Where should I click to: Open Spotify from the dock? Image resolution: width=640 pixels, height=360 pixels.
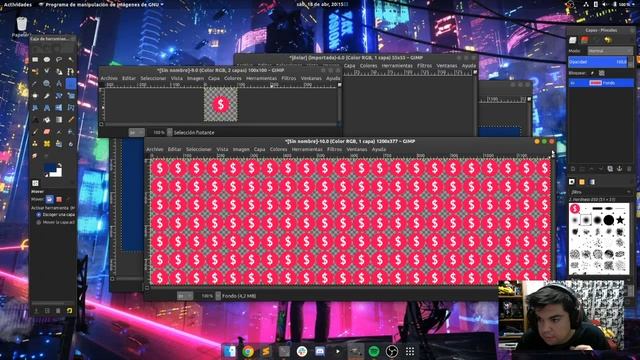click(373, 351)
